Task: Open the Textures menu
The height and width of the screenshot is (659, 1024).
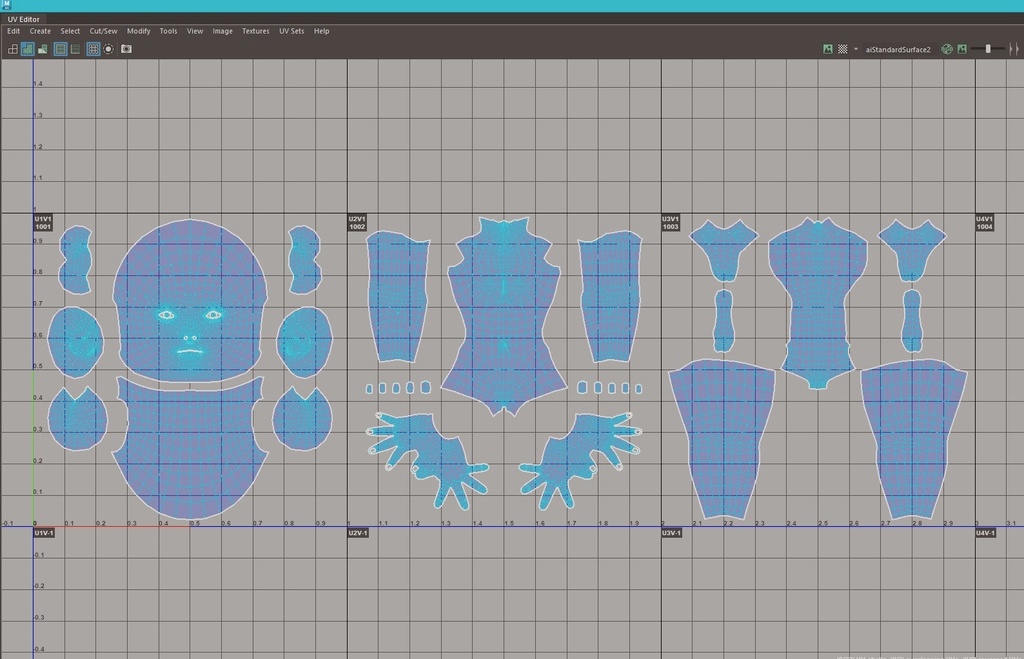Action: tap(255, 31)
